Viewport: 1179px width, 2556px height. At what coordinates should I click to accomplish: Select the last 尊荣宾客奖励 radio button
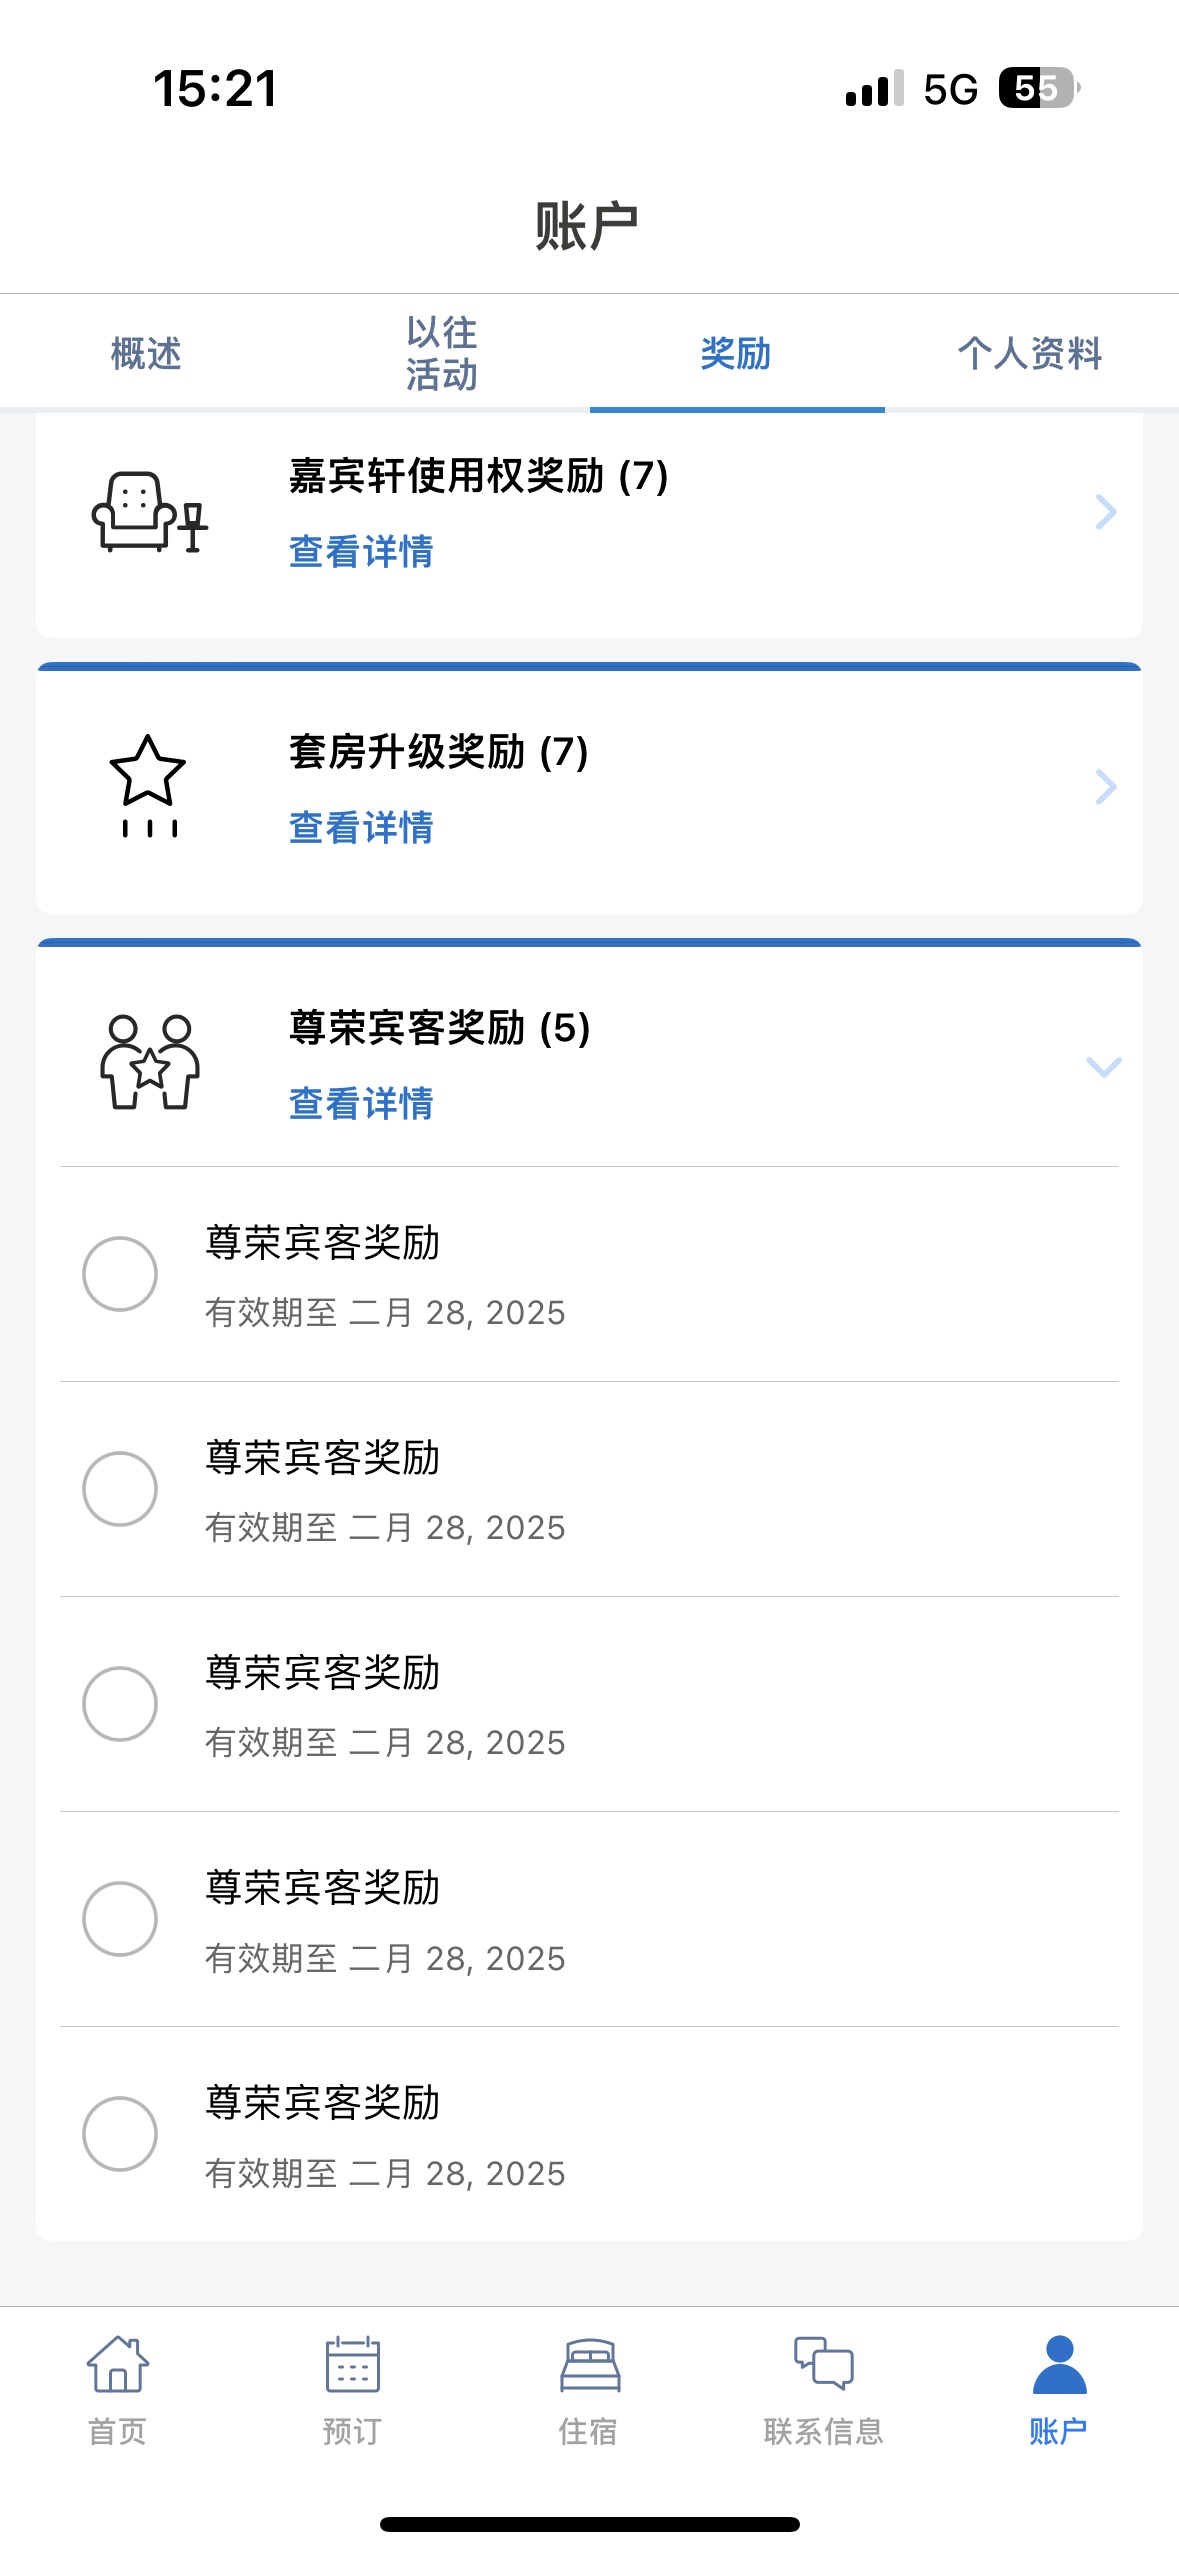pos(120,2134)
